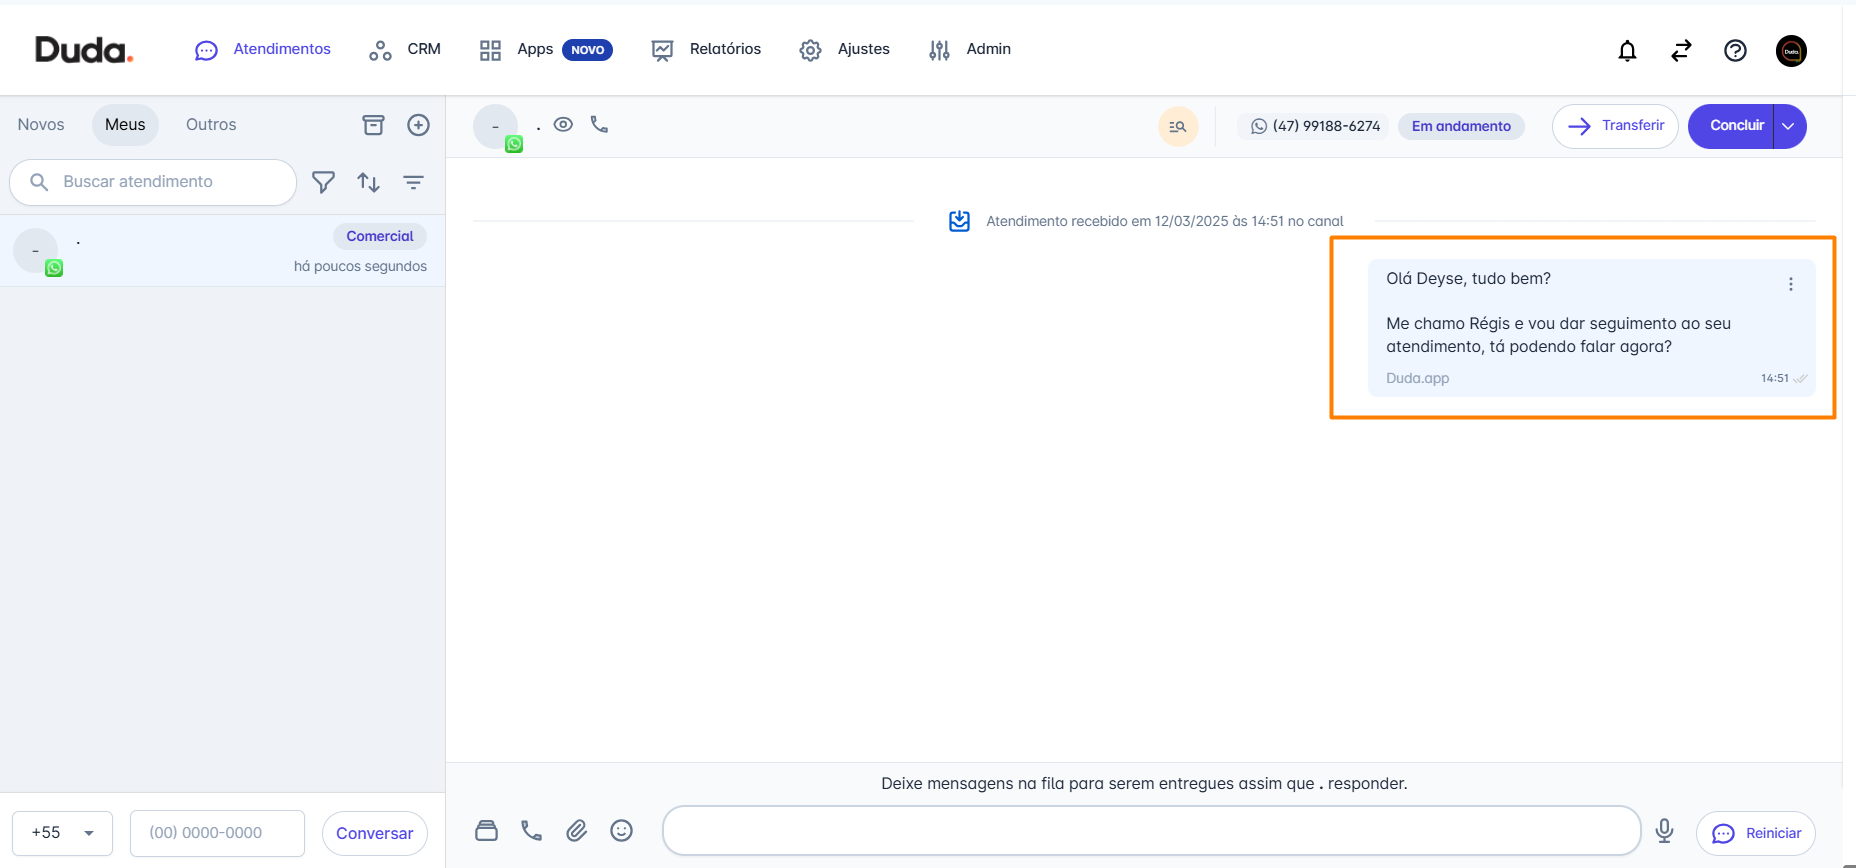
Task: Open the +55 country code dropdown
Action: pos(62,833)
